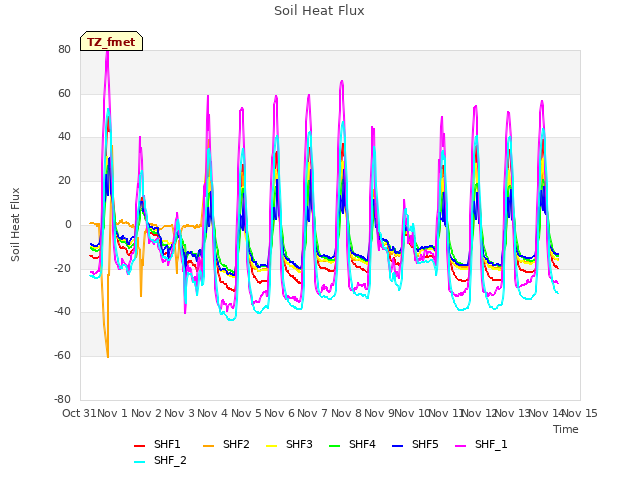Click the TZ_fmet annotation label
Viewport: 640px width, 480px height.
tap(111, 42)
